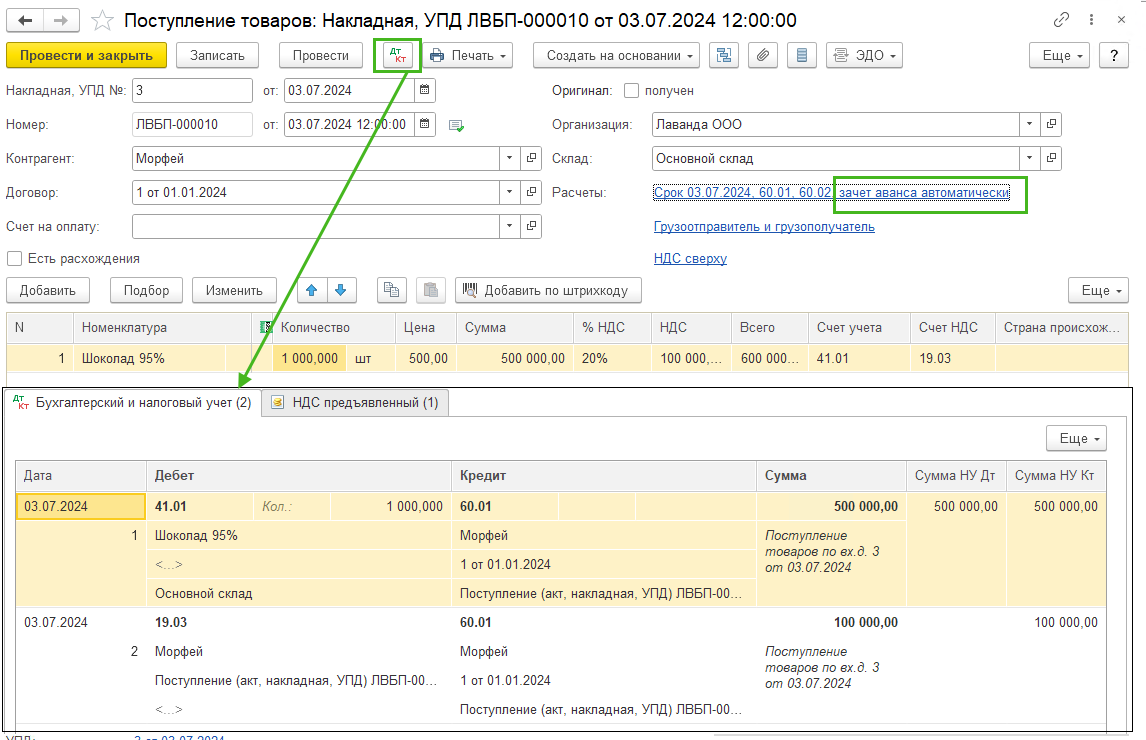Open the Счет на оплату card icon
This screenshot has height=740, width=1146.
531,226
